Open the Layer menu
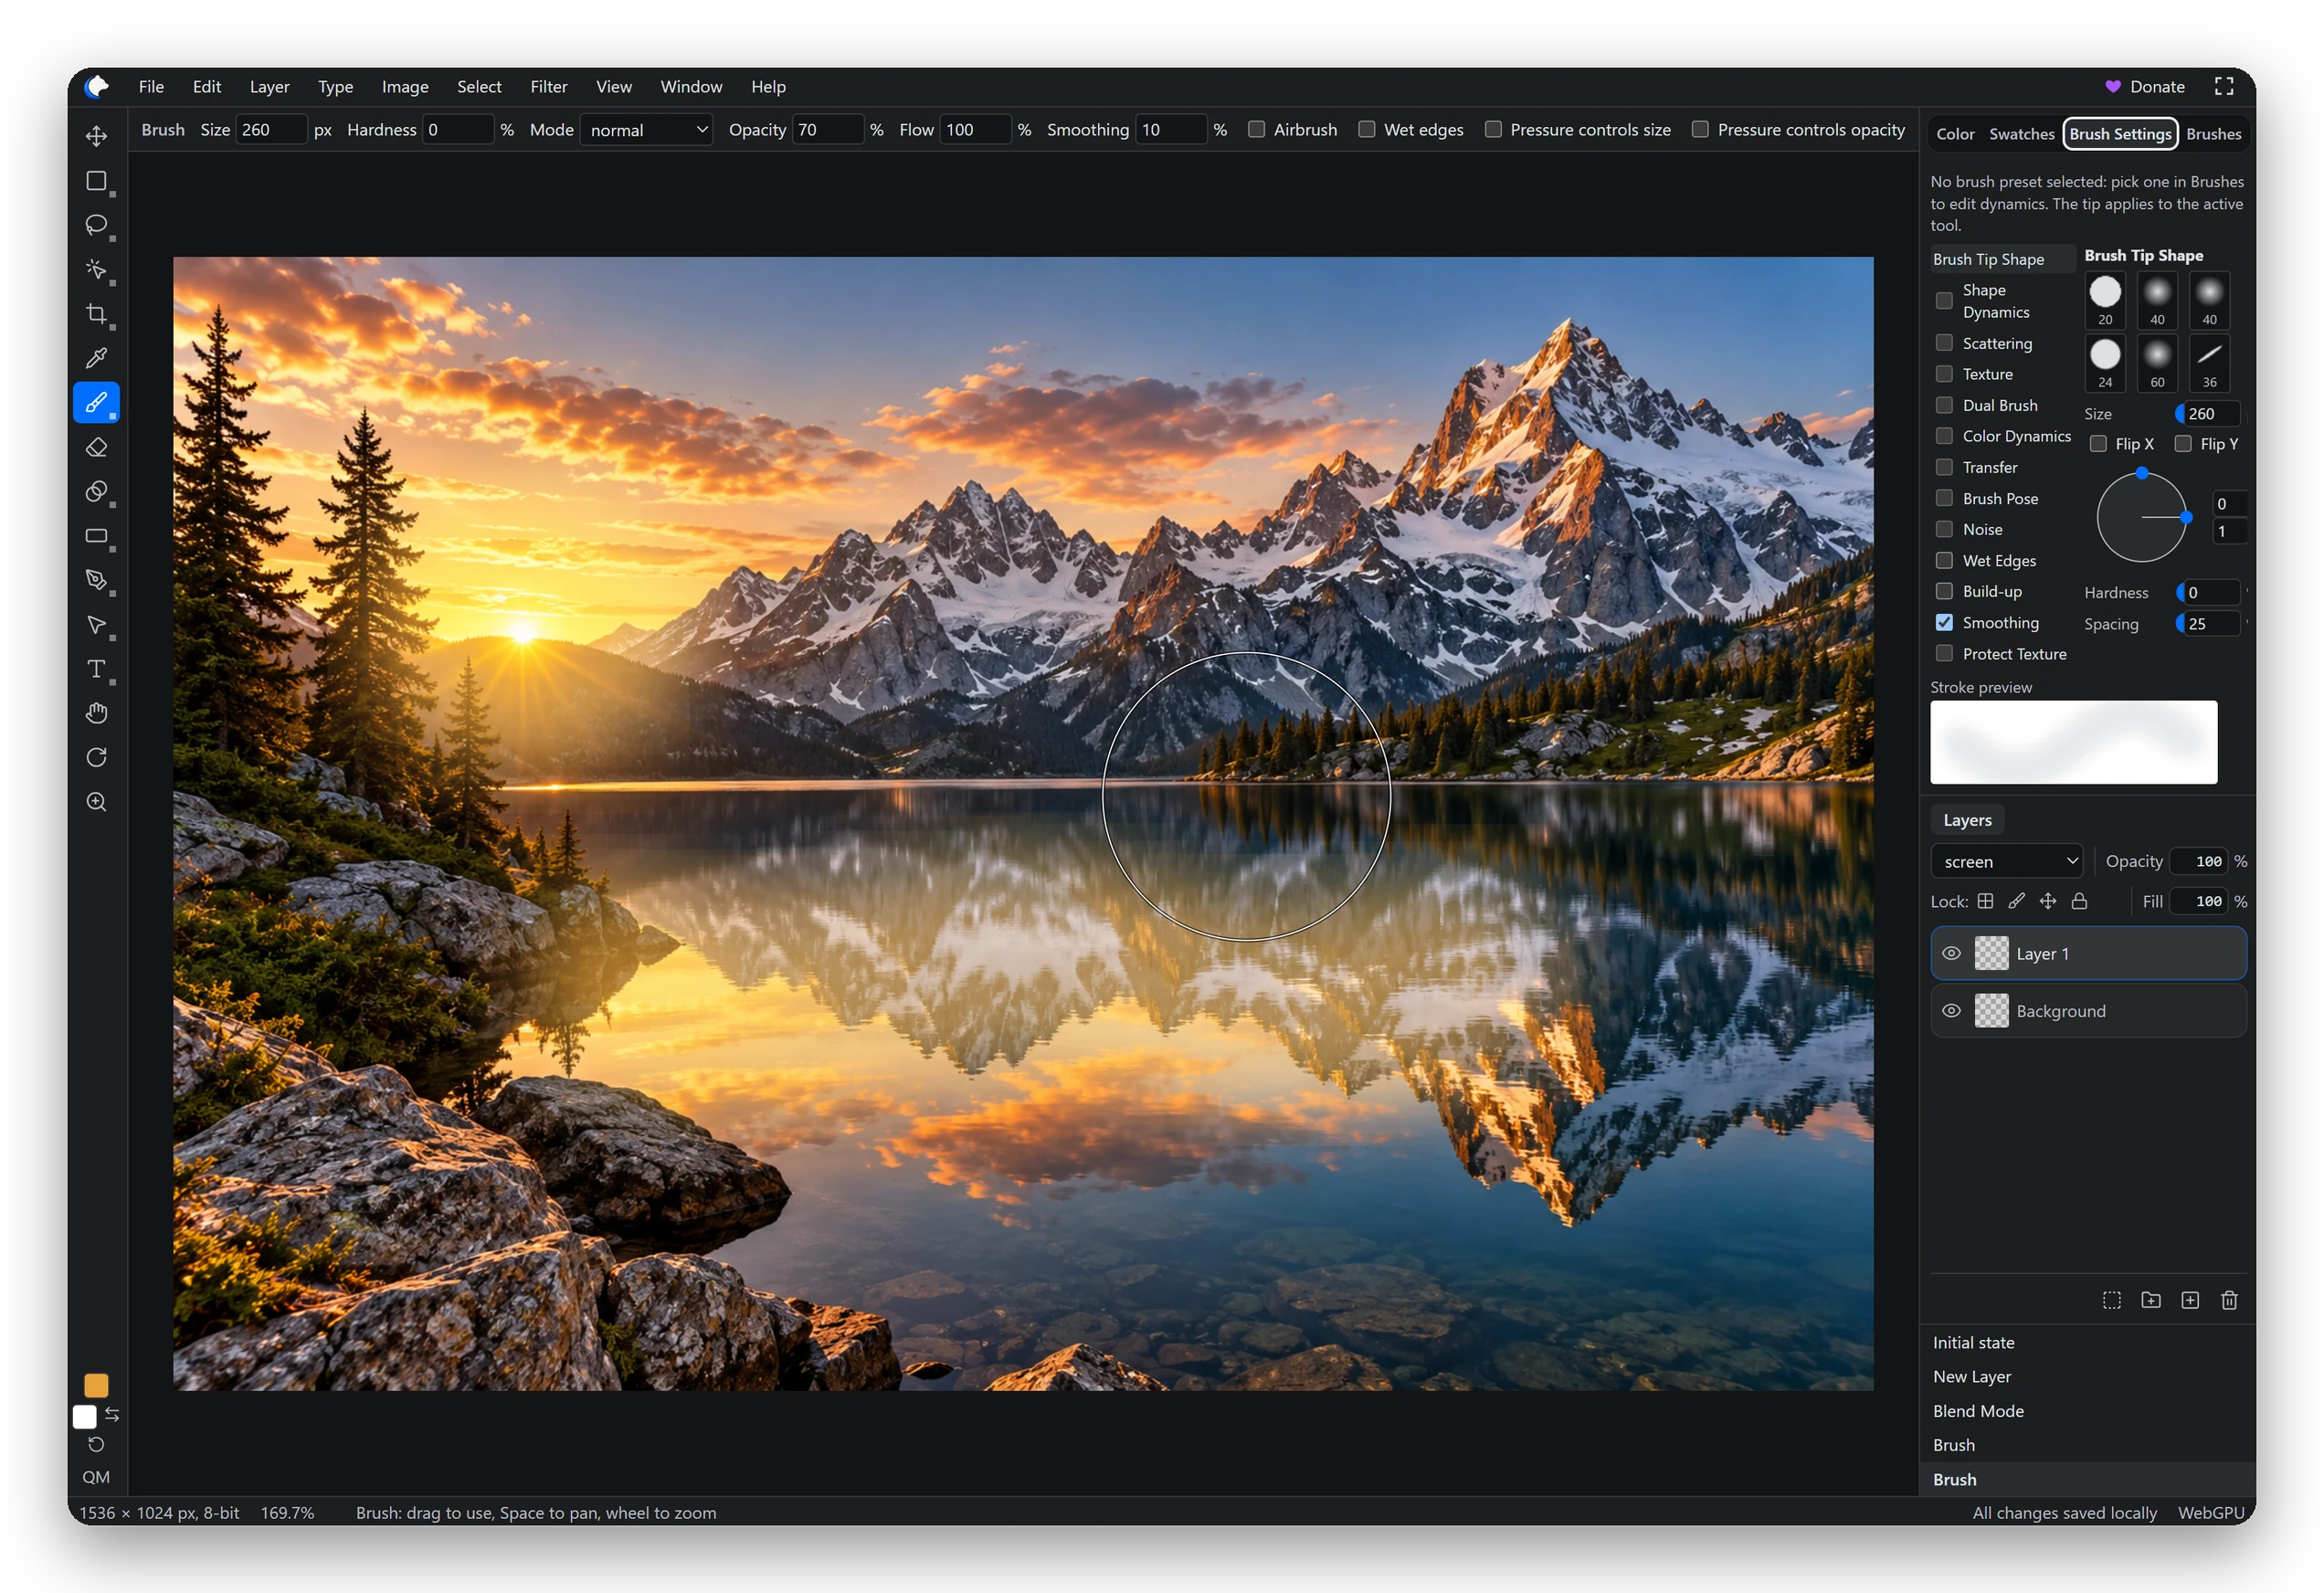This screenshot has height=1593, width=2324. click(x=269, y=87)
